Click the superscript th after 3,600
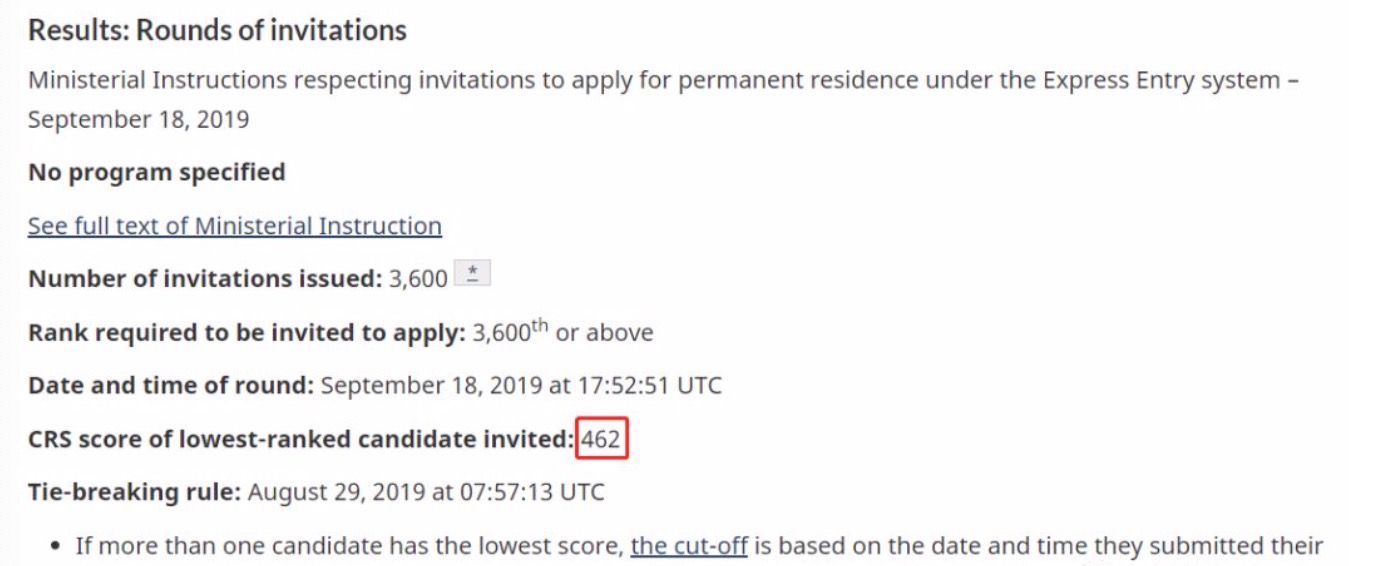1396x566 pixels. tap(540, 325)
